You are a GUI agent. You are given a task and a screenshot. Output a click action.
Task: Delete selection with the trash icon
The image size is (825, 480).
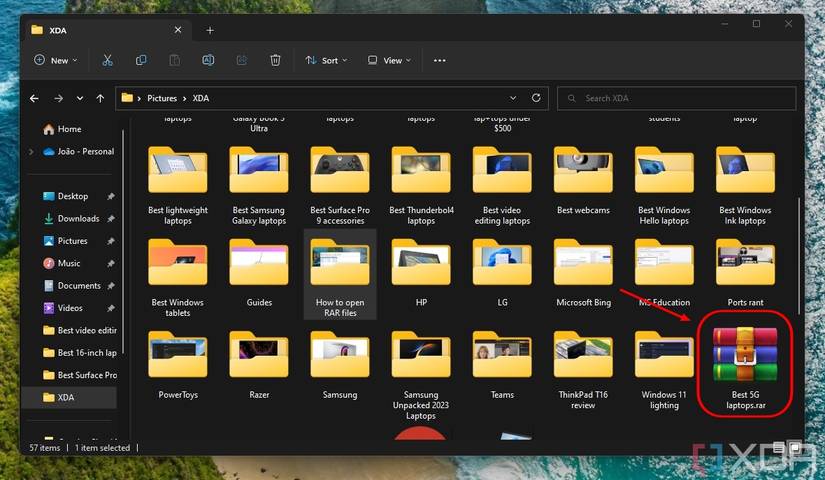pyautogui.click(x=275, y=60)
